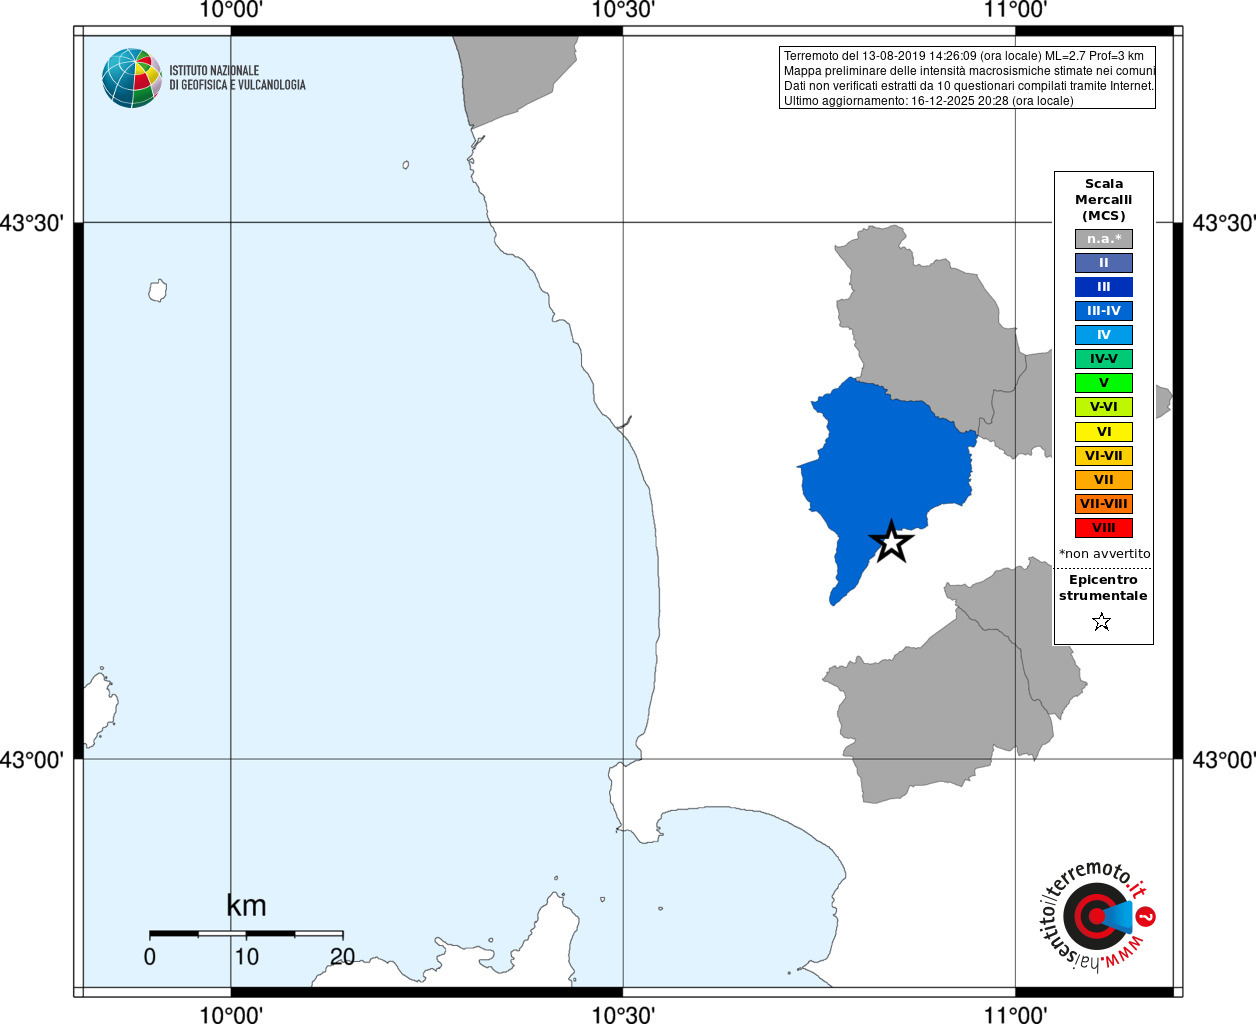
Task: Click the small island off the coast
Action: coord(157,291)
